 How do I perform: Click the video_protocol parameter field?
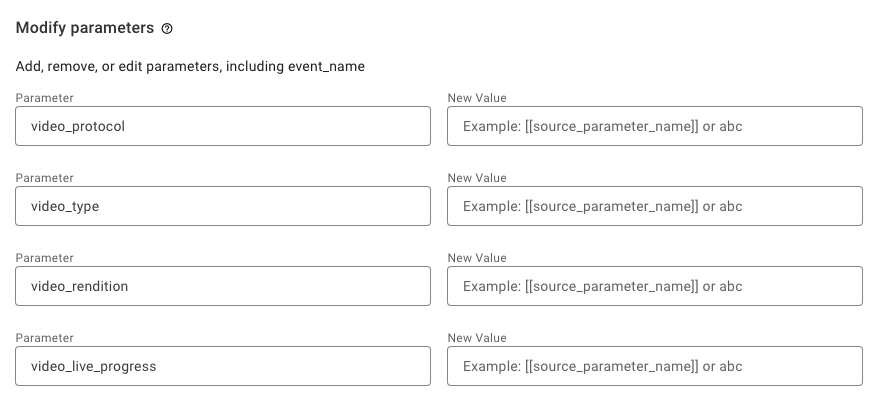223,126
